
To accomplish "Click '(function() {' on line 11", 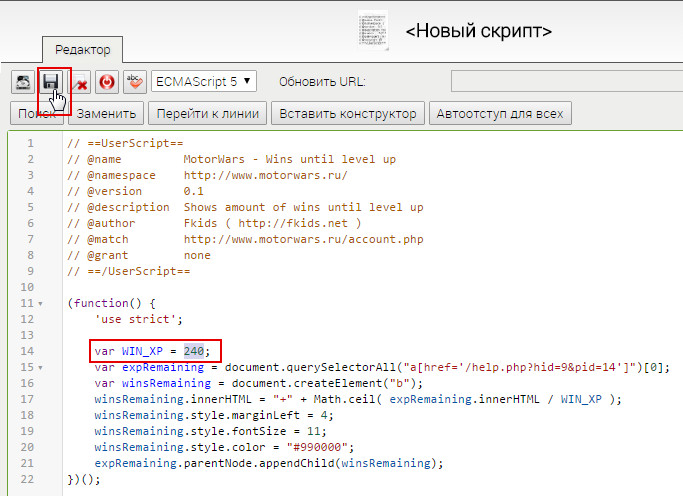I will pyautogui.click(x=112, y=303).
